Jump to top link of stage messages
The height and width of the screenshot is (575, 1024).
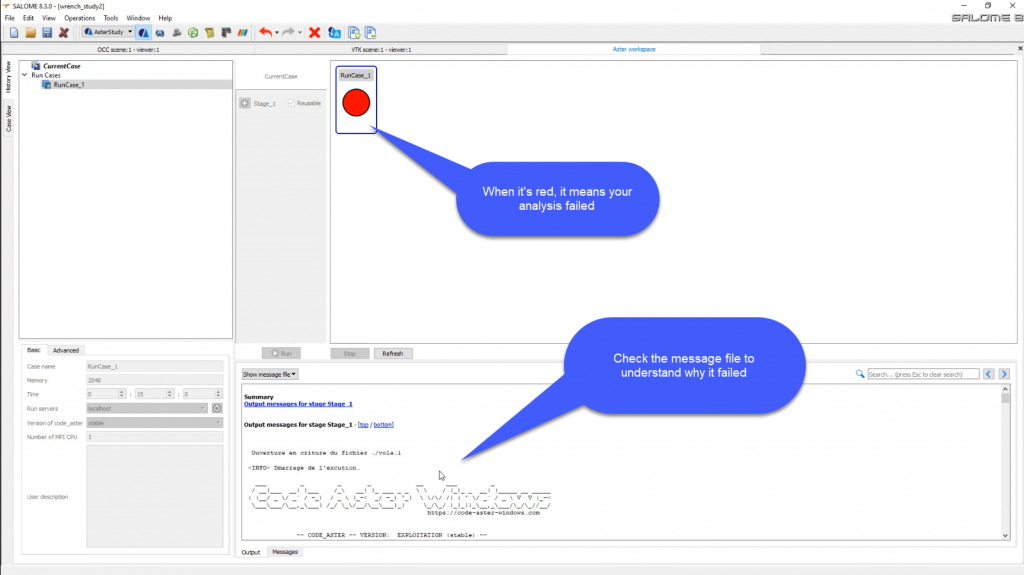tap(363, 425)
